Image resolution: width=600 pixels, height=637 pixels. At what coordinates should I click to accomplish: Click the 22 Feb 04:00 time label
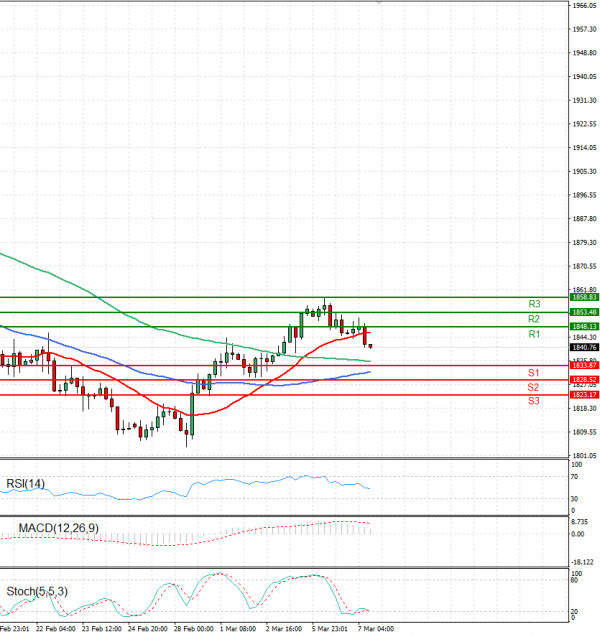tap(56, 629)
